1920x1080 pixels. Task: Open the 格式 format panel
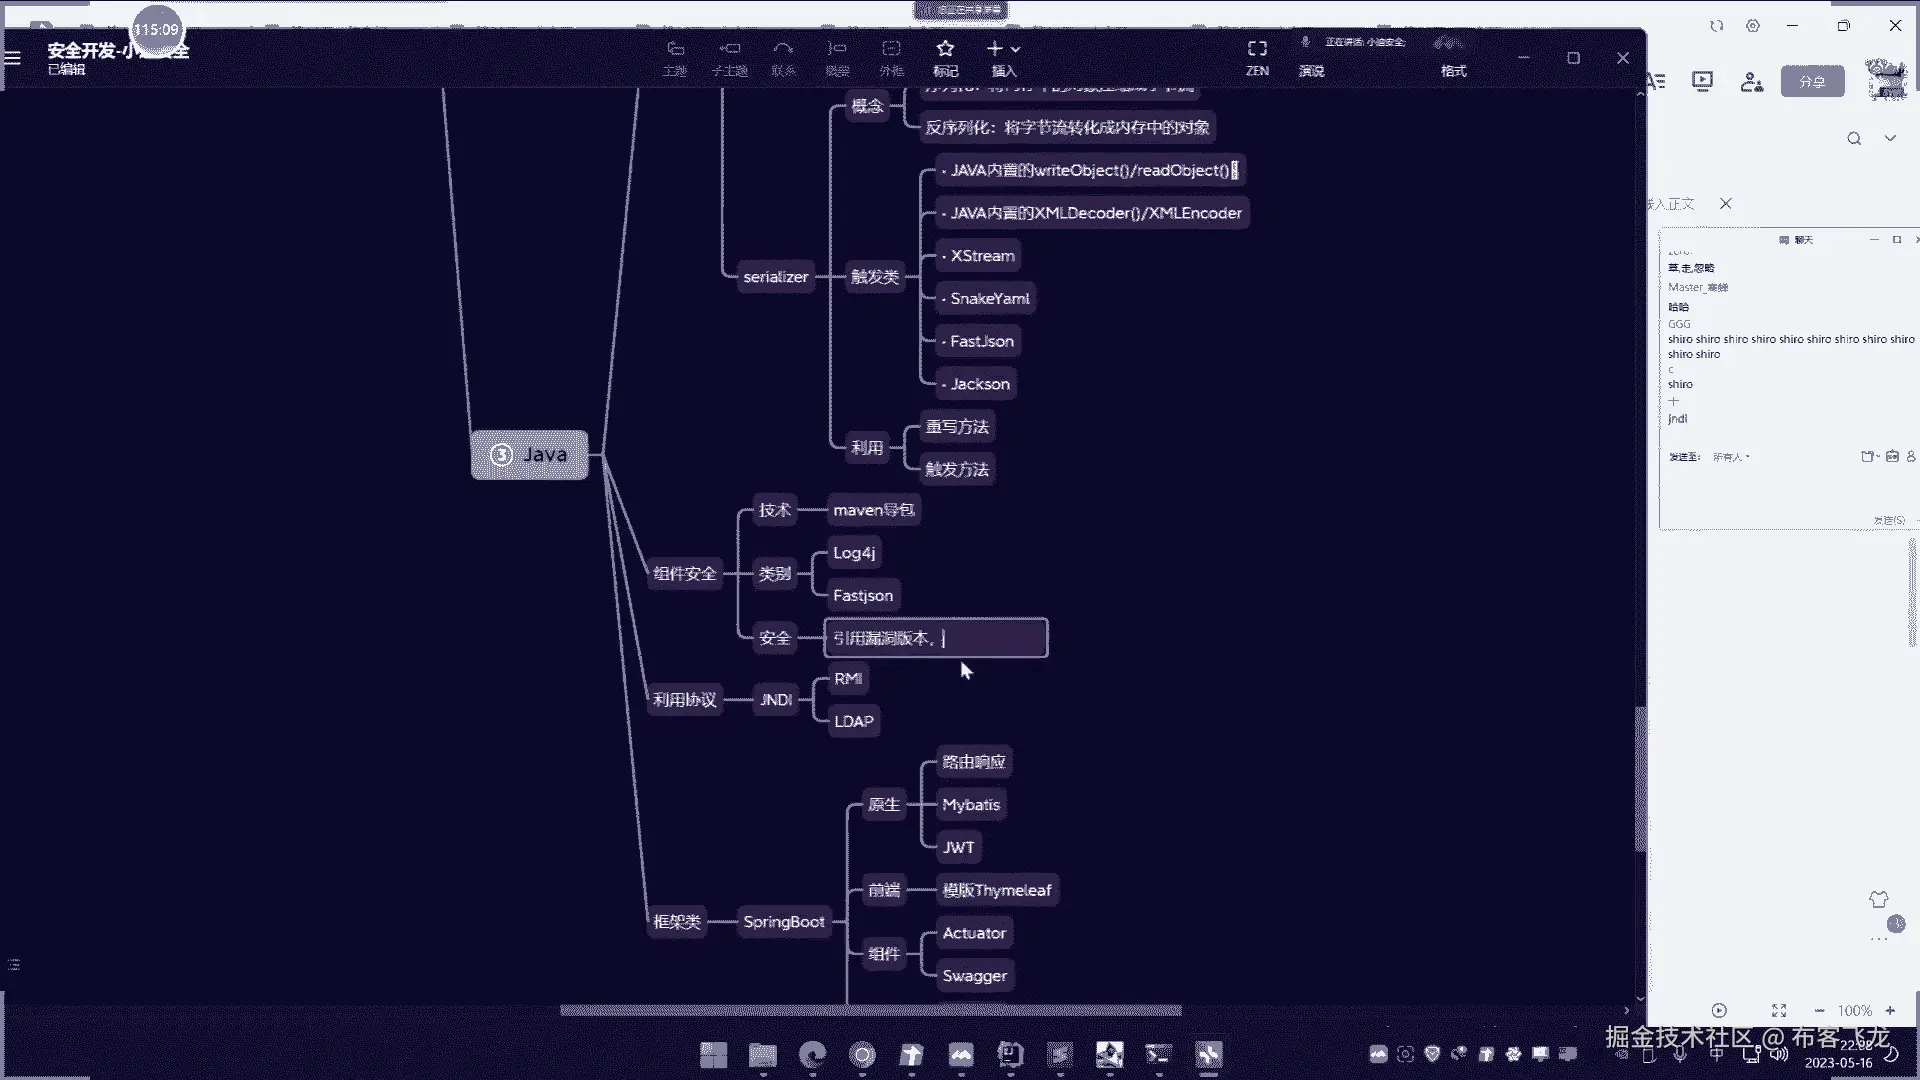(1453, 71)
